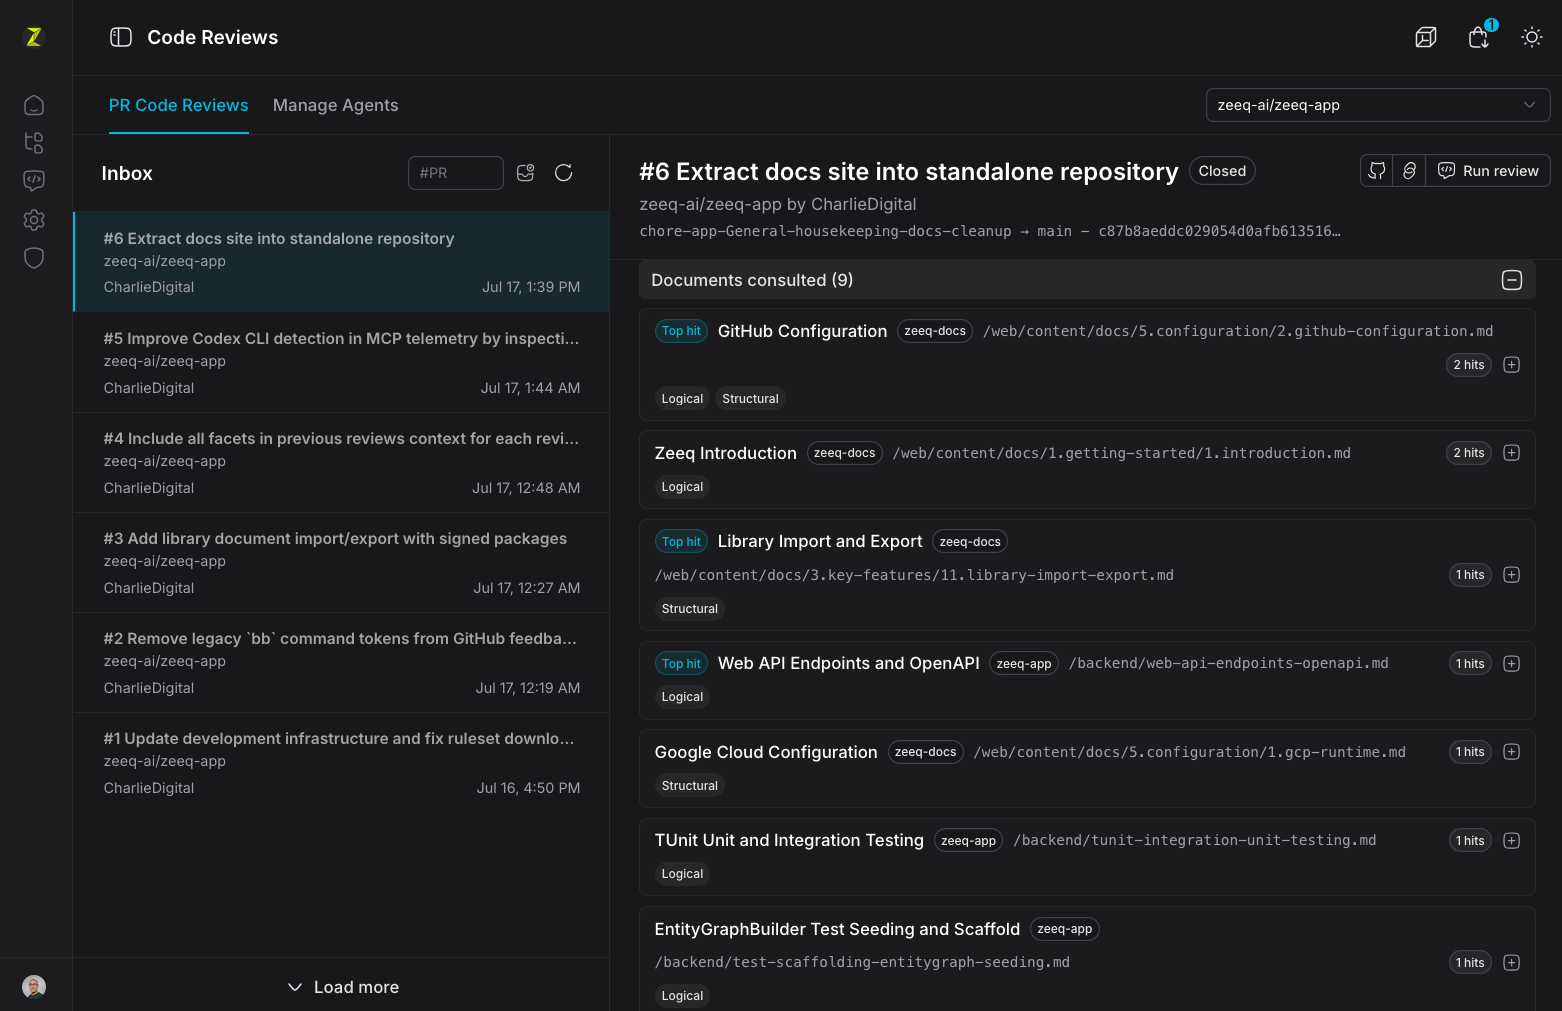1562x1011 pixels.
Task: Click the Top hit tag on GitHub Configuration
Action: click(681, 331)
